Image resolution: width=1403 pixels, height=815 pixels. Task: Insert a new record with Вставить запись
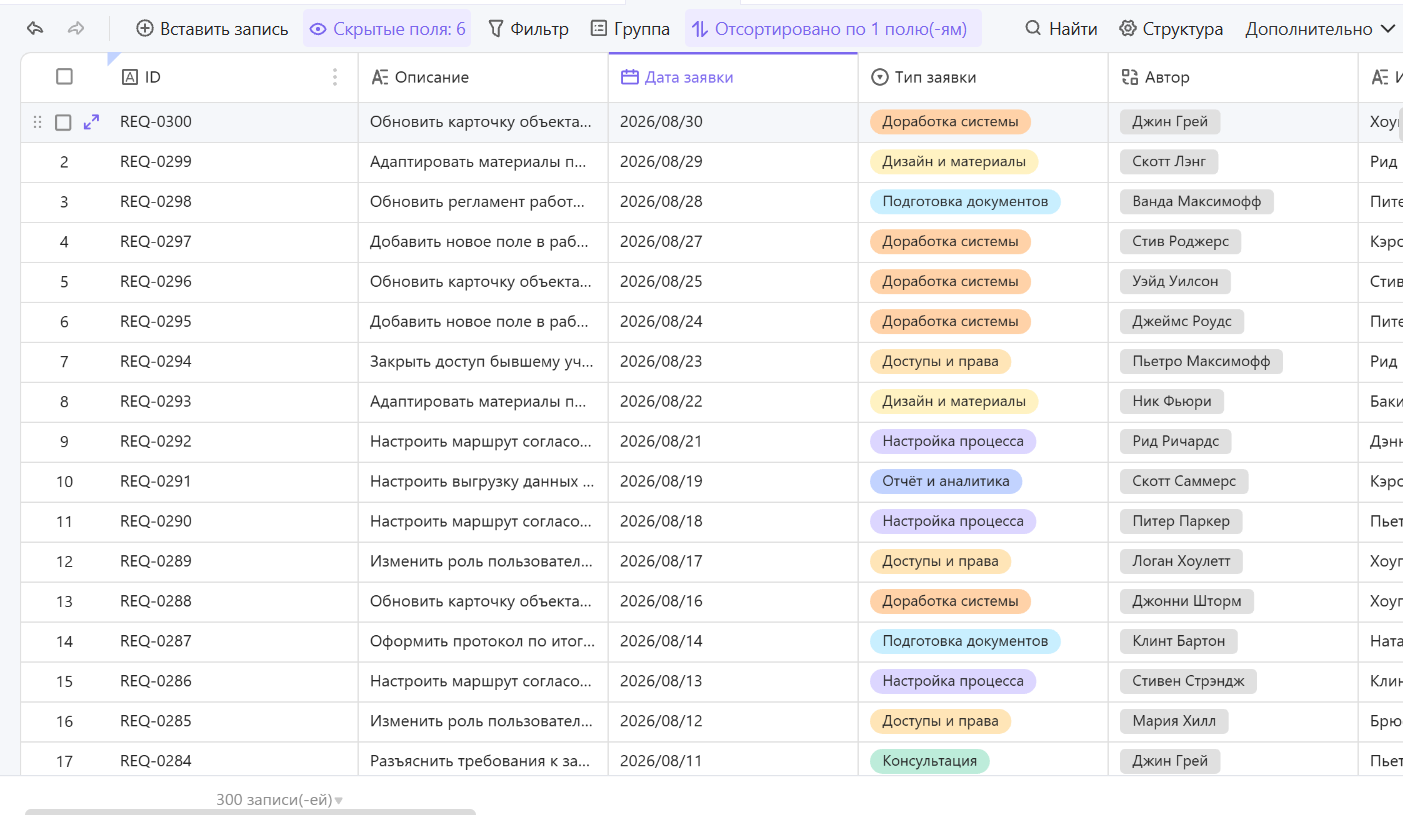pyautogui.click(x=212, y=29)
